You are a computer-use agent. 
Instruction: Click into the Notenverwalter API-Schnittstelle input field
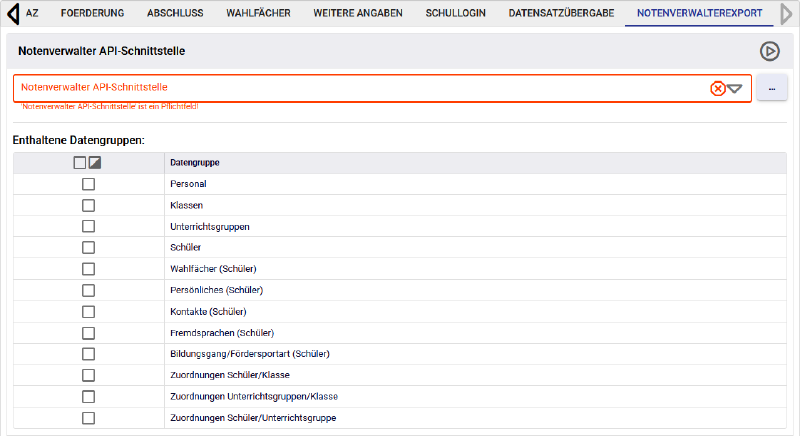(350, 88)
